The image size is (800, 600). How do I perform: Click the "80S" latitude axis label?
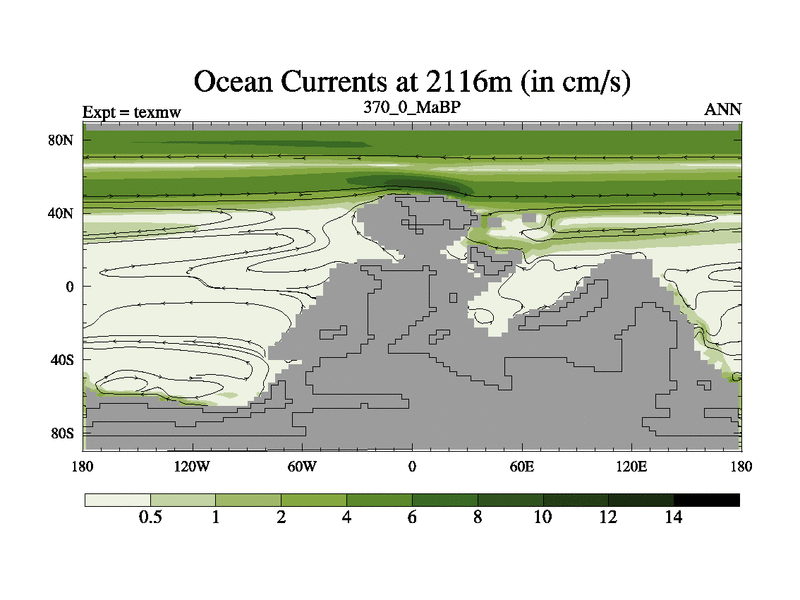(63, 433)
